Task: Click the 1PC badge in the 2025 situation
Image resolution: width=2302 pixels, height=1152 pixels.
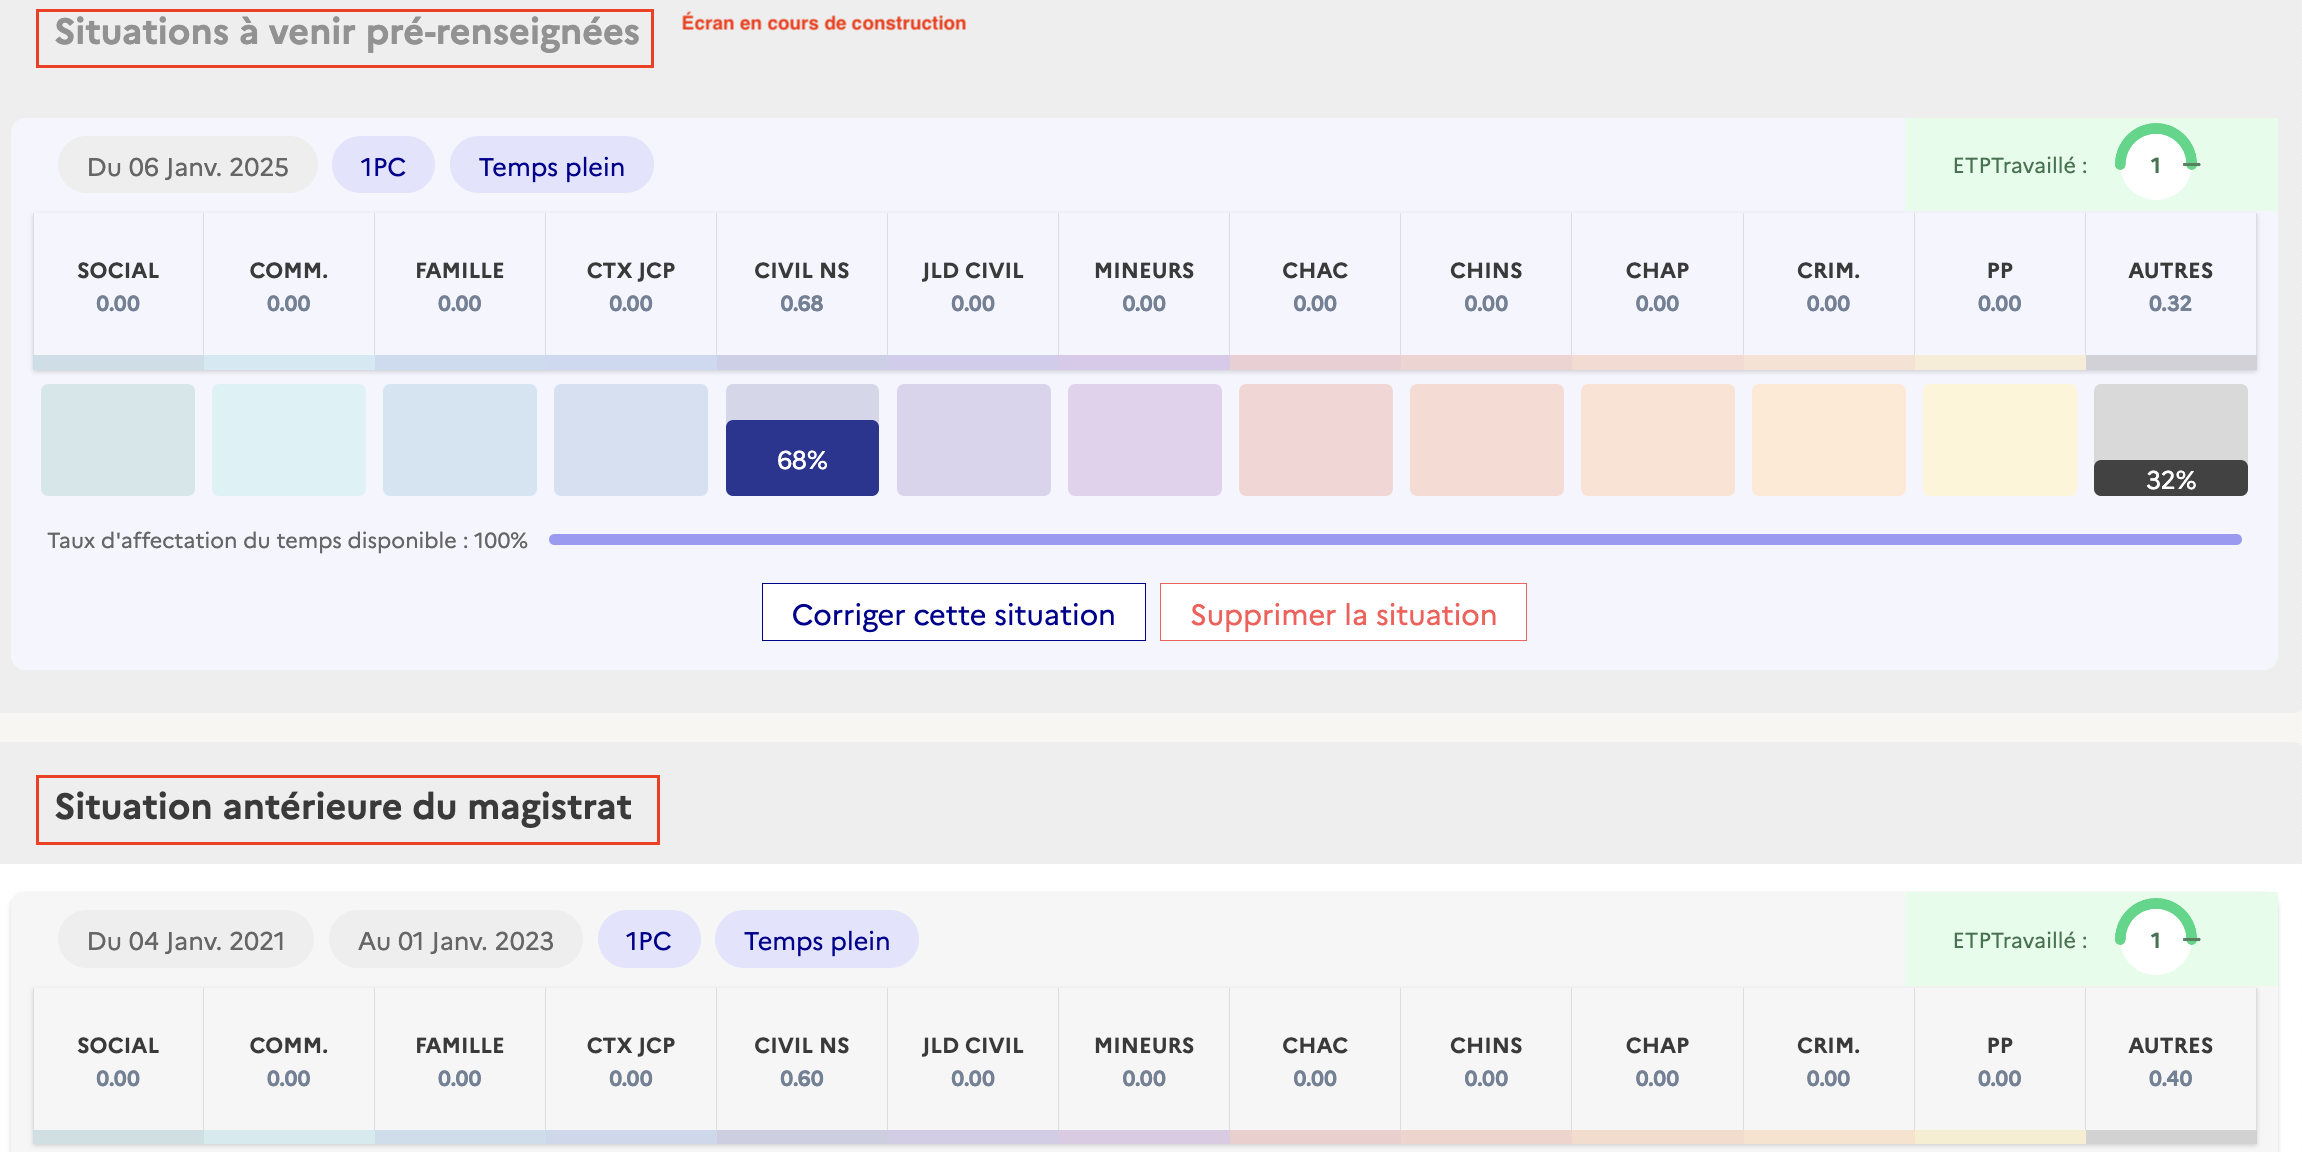Action: click(383, 166)
